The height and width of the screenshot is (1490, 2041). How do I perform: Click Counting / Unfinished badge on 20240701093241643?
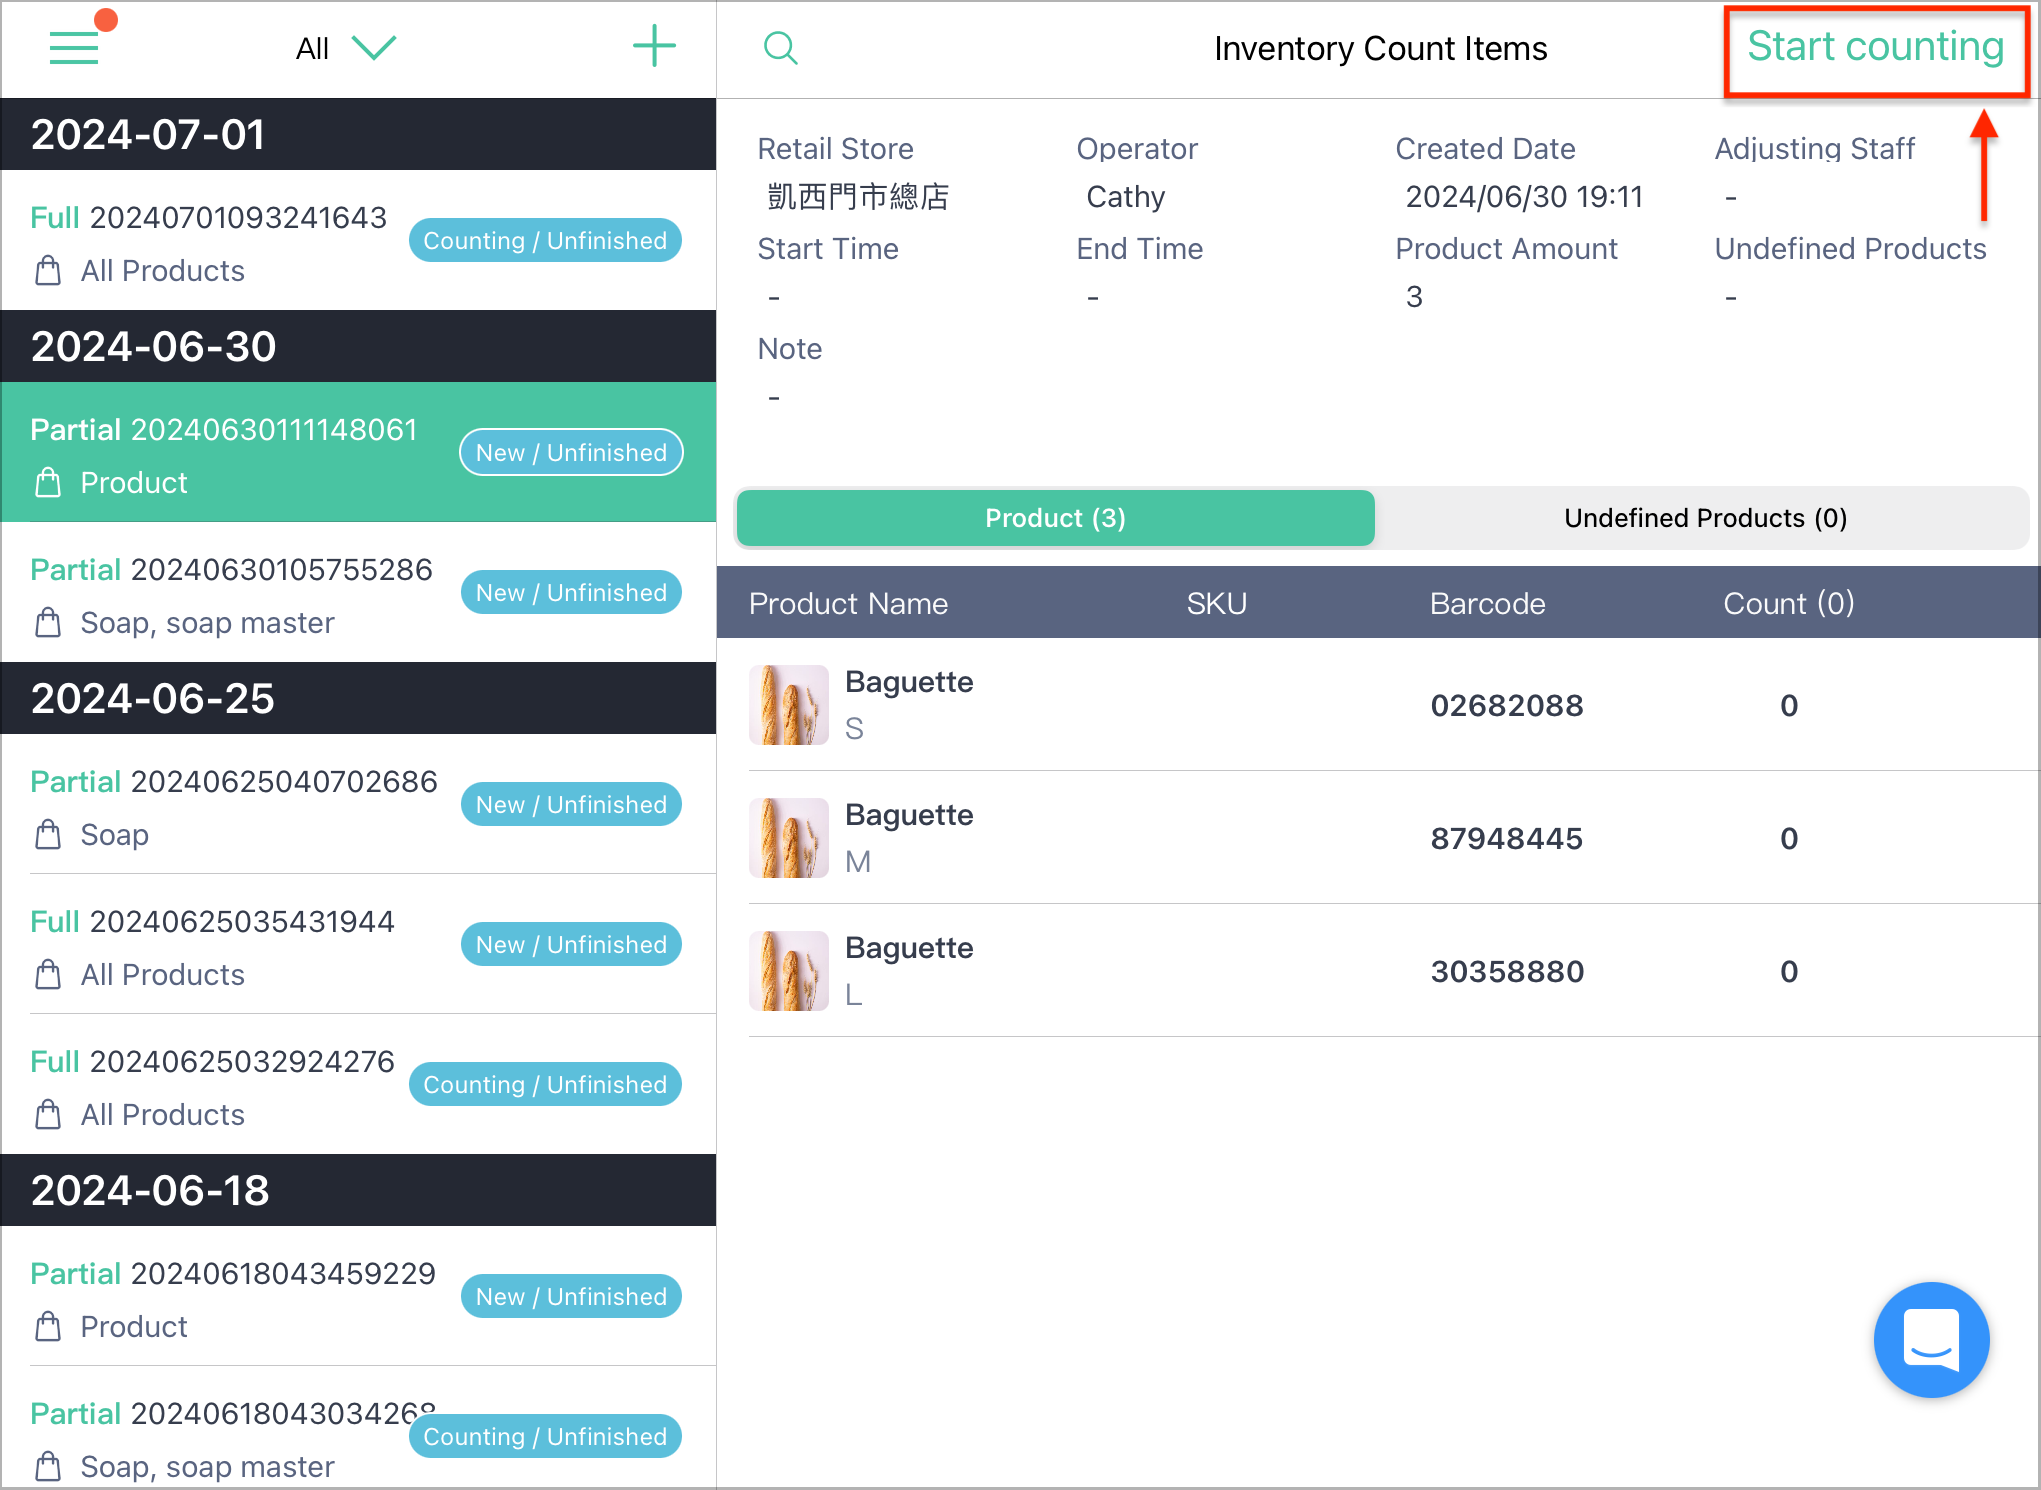545,240
